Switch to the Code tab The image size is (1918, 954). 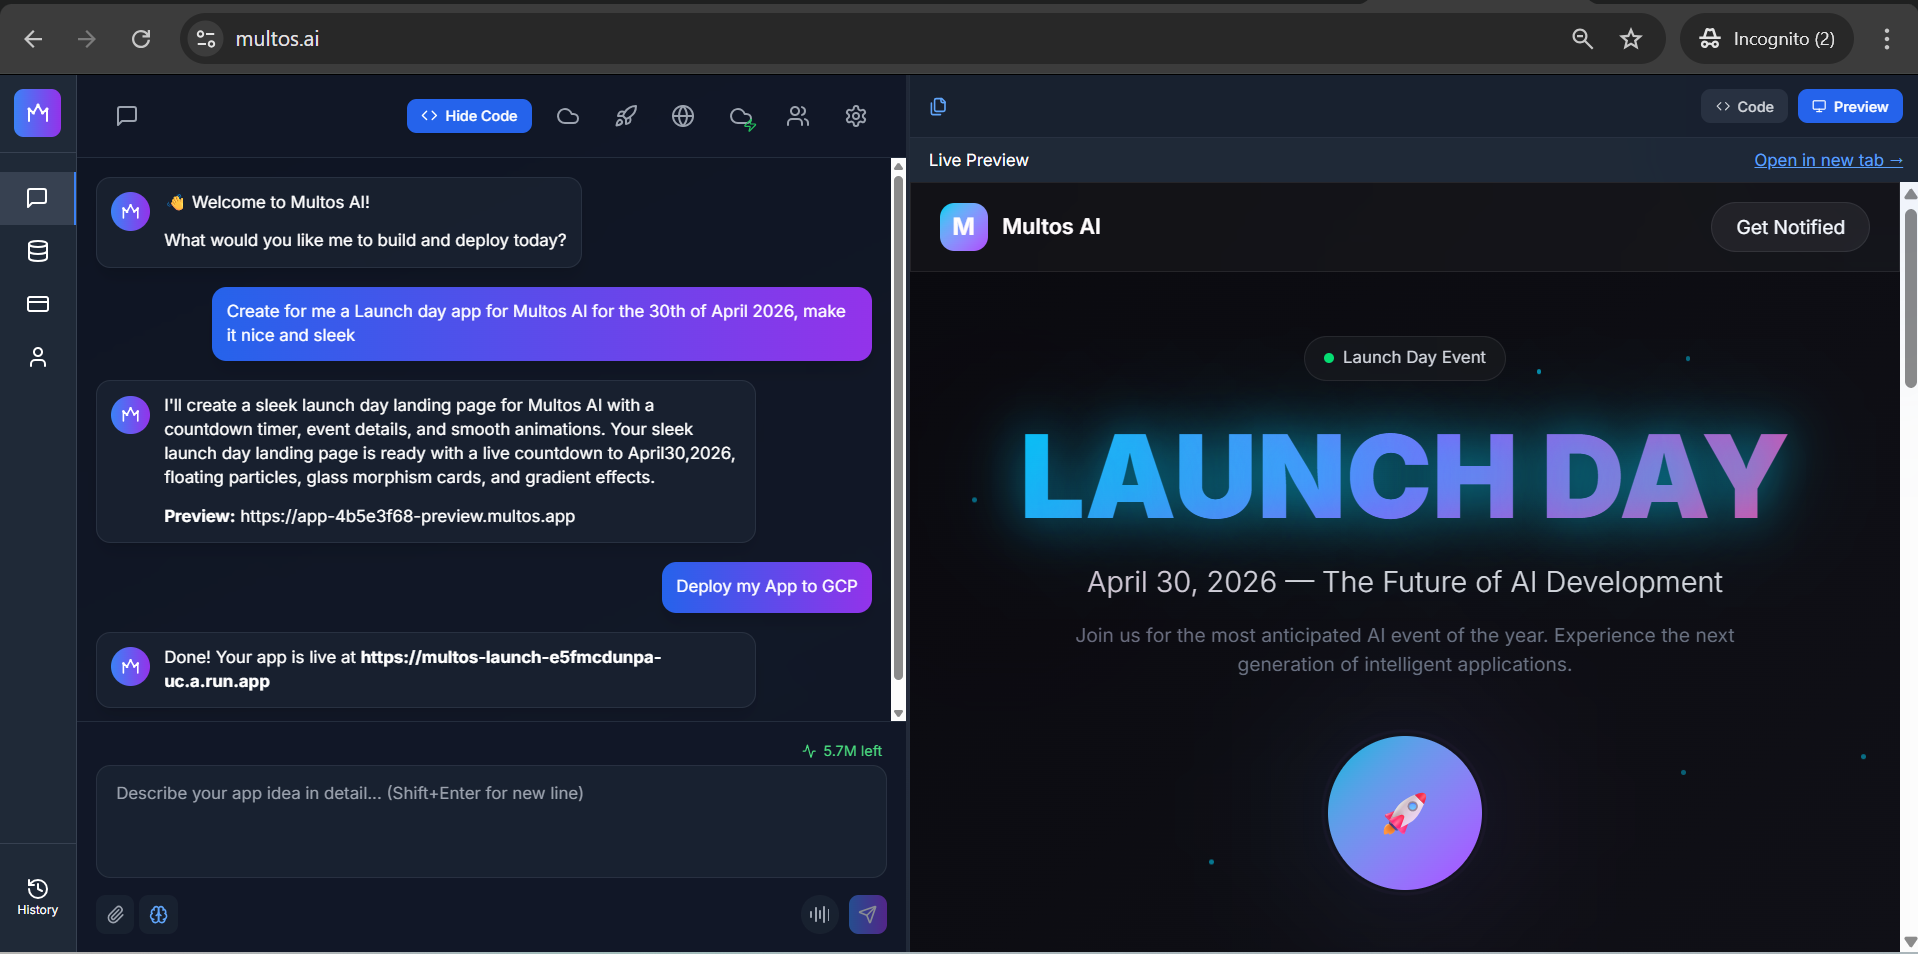(x=1744, y=107)
